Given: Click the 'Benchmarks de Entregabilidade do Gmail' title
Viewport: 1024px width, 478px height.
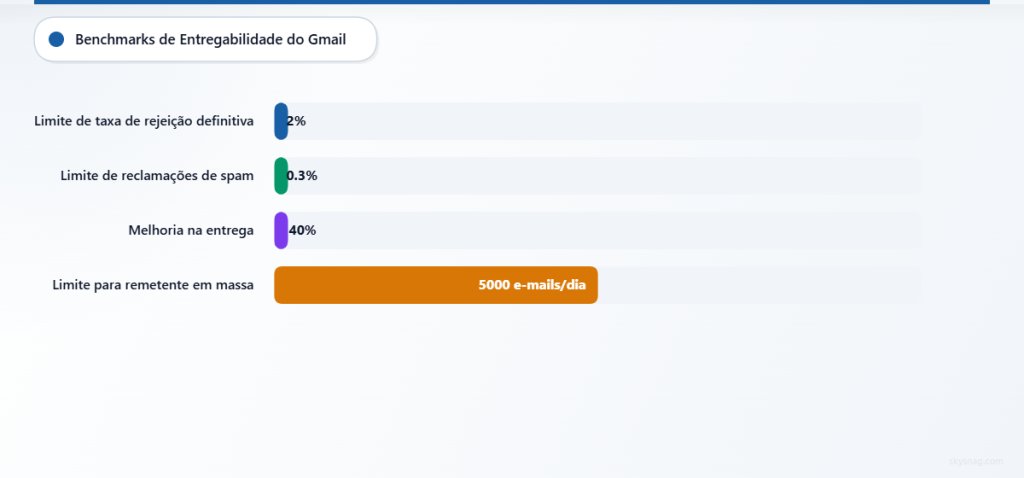Looking at the screenshot, I should (210, 40).
